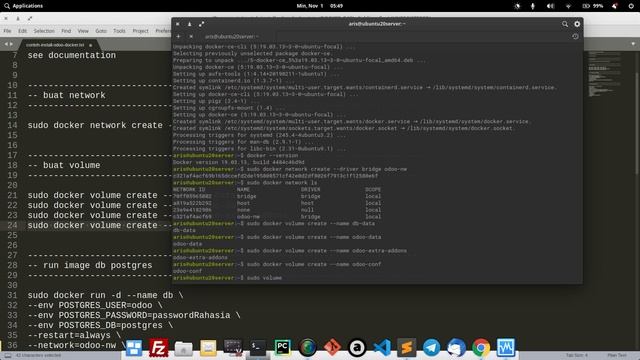This screenshot has height=360, width=640.
Task: Click line 28 '-- run image db postgres'
Action: 90,265
